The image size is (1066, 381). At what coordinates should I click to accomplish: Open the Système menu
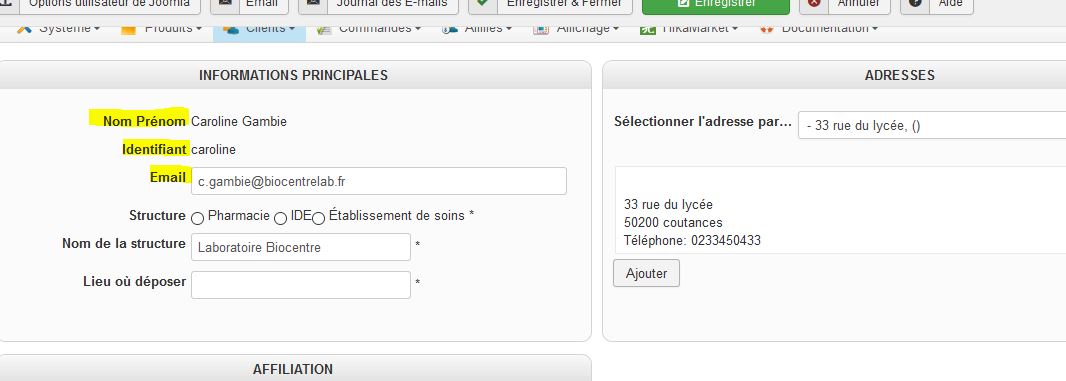point(58,29)
